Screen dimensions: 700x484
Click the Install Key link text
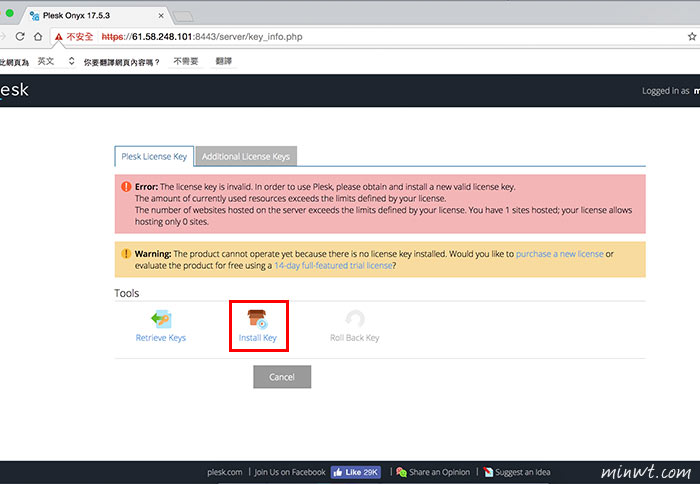click(258, 338)
